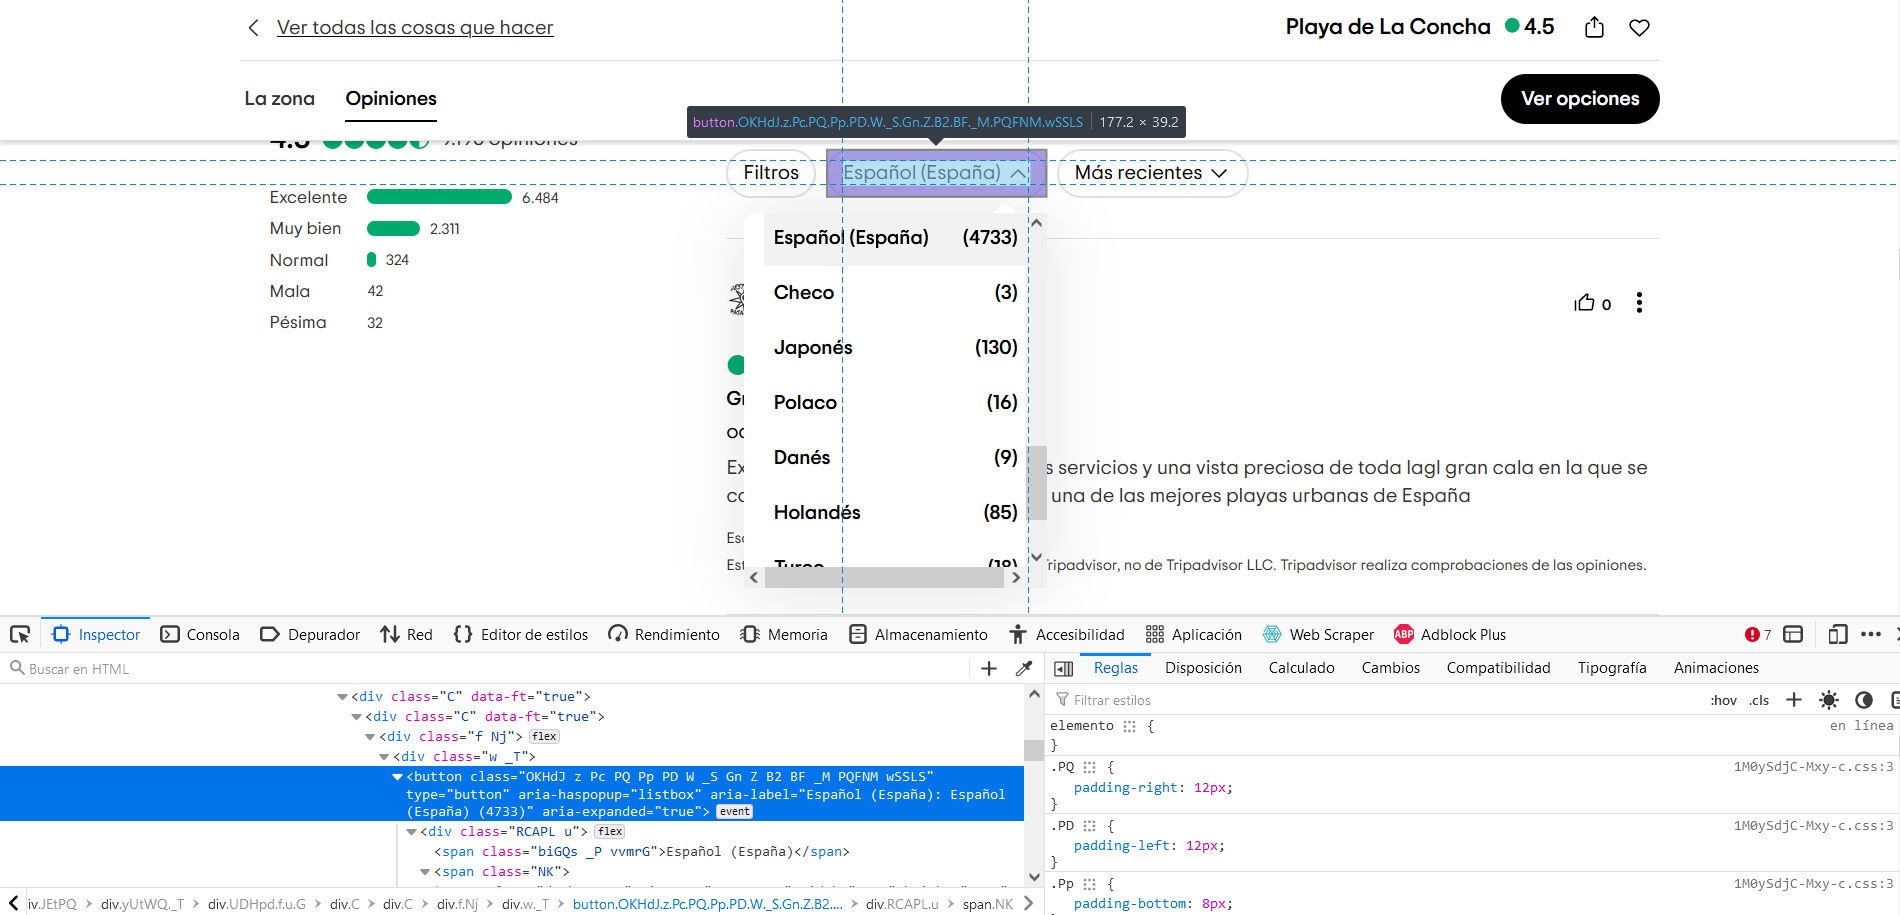This screenshot has height=915, width=1900.
Task: Click the share icon beside the rating
Action: tap(1594, 28)
